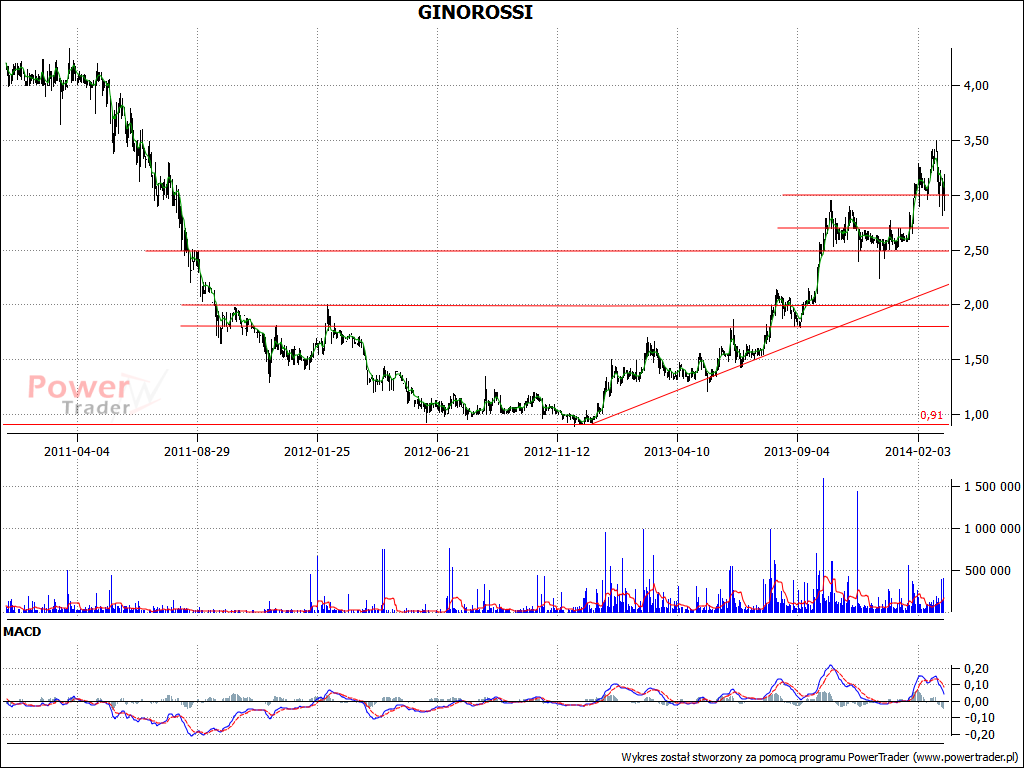
Task: Click the 1 500 000 volume axis label
Action: tap(992, 487)
